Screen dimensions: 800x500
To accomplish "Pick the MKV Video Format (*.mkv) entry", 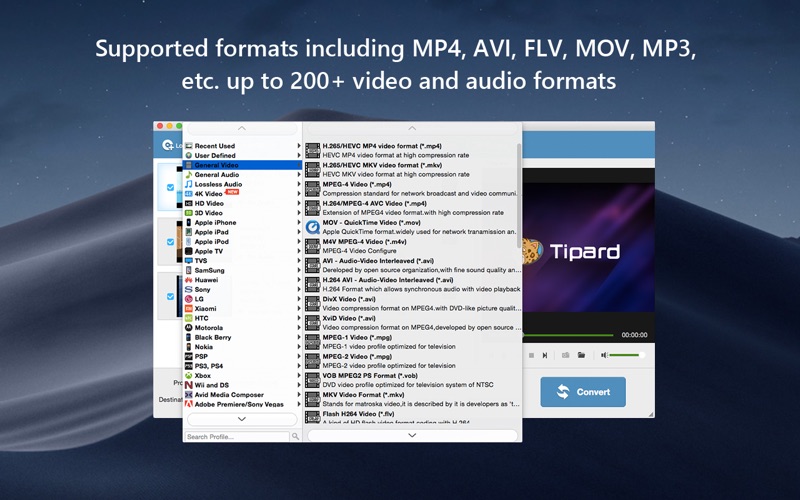I will [412, 399].
